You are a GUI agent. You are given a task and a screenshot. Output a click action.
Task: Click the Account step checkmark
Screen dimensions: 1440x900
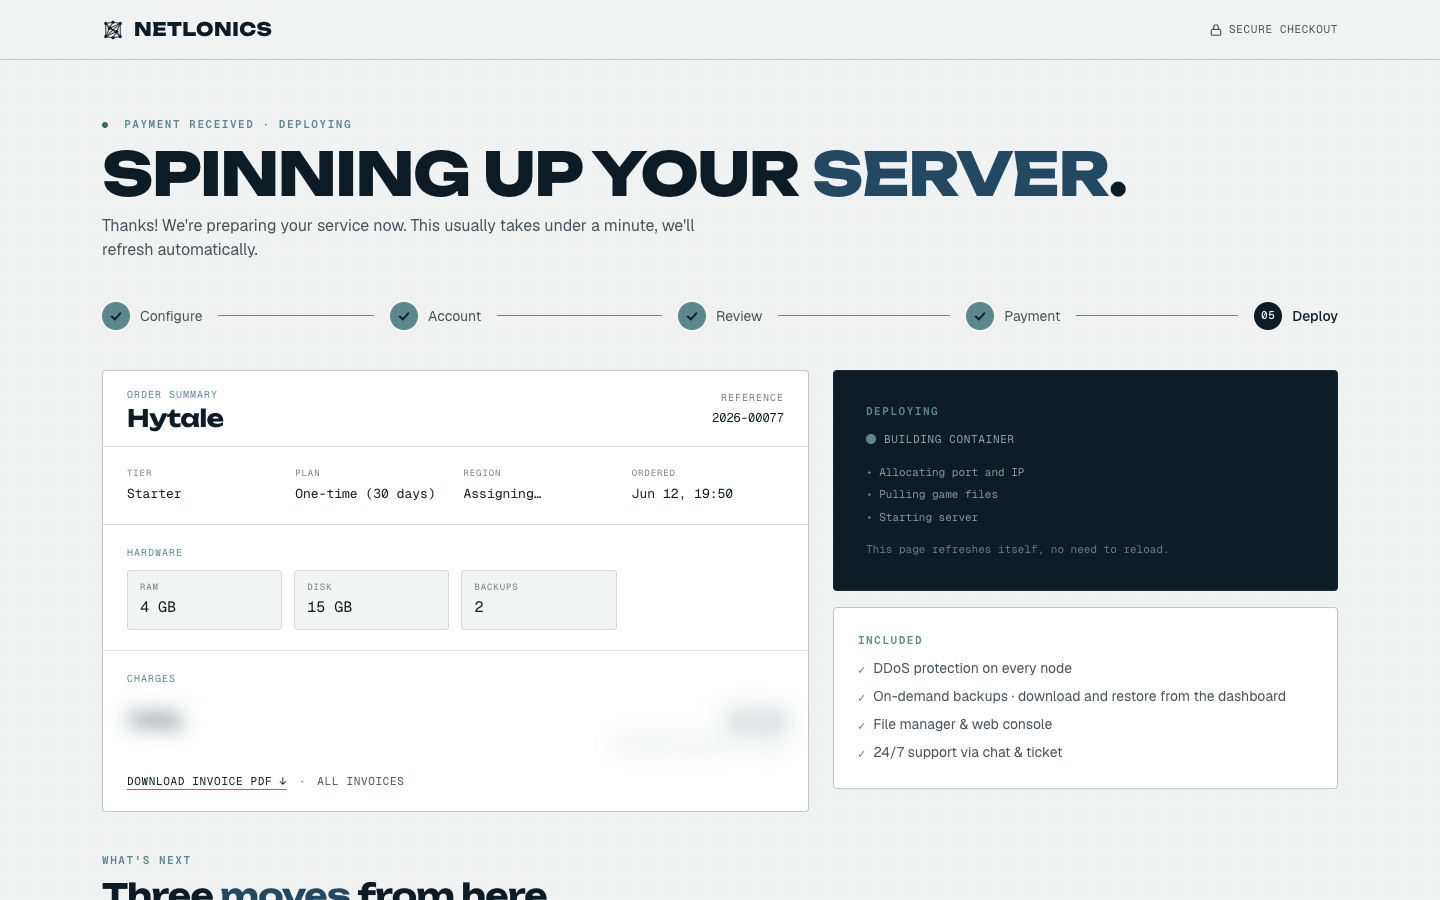pyautogui.click(x=404, y=316)
